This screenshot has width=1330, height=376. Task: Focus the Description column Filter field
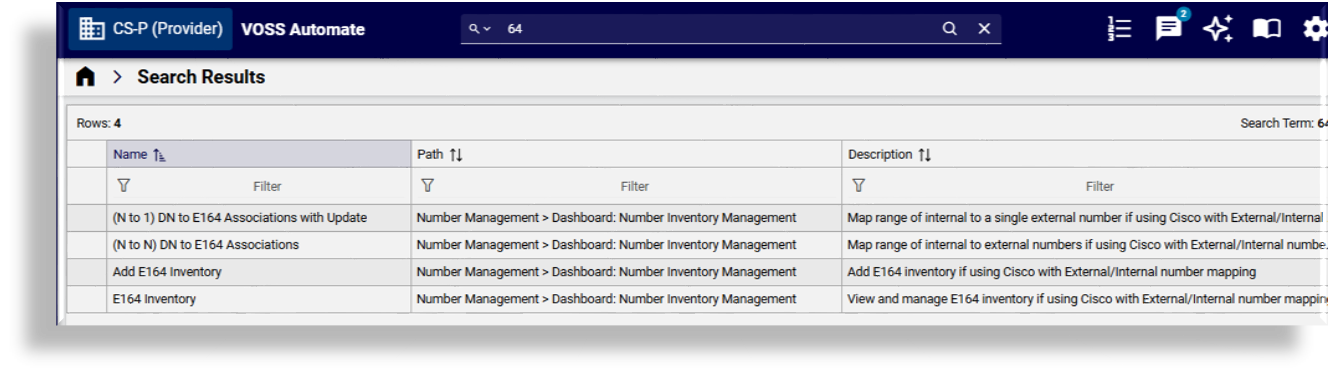[1099, 186]
